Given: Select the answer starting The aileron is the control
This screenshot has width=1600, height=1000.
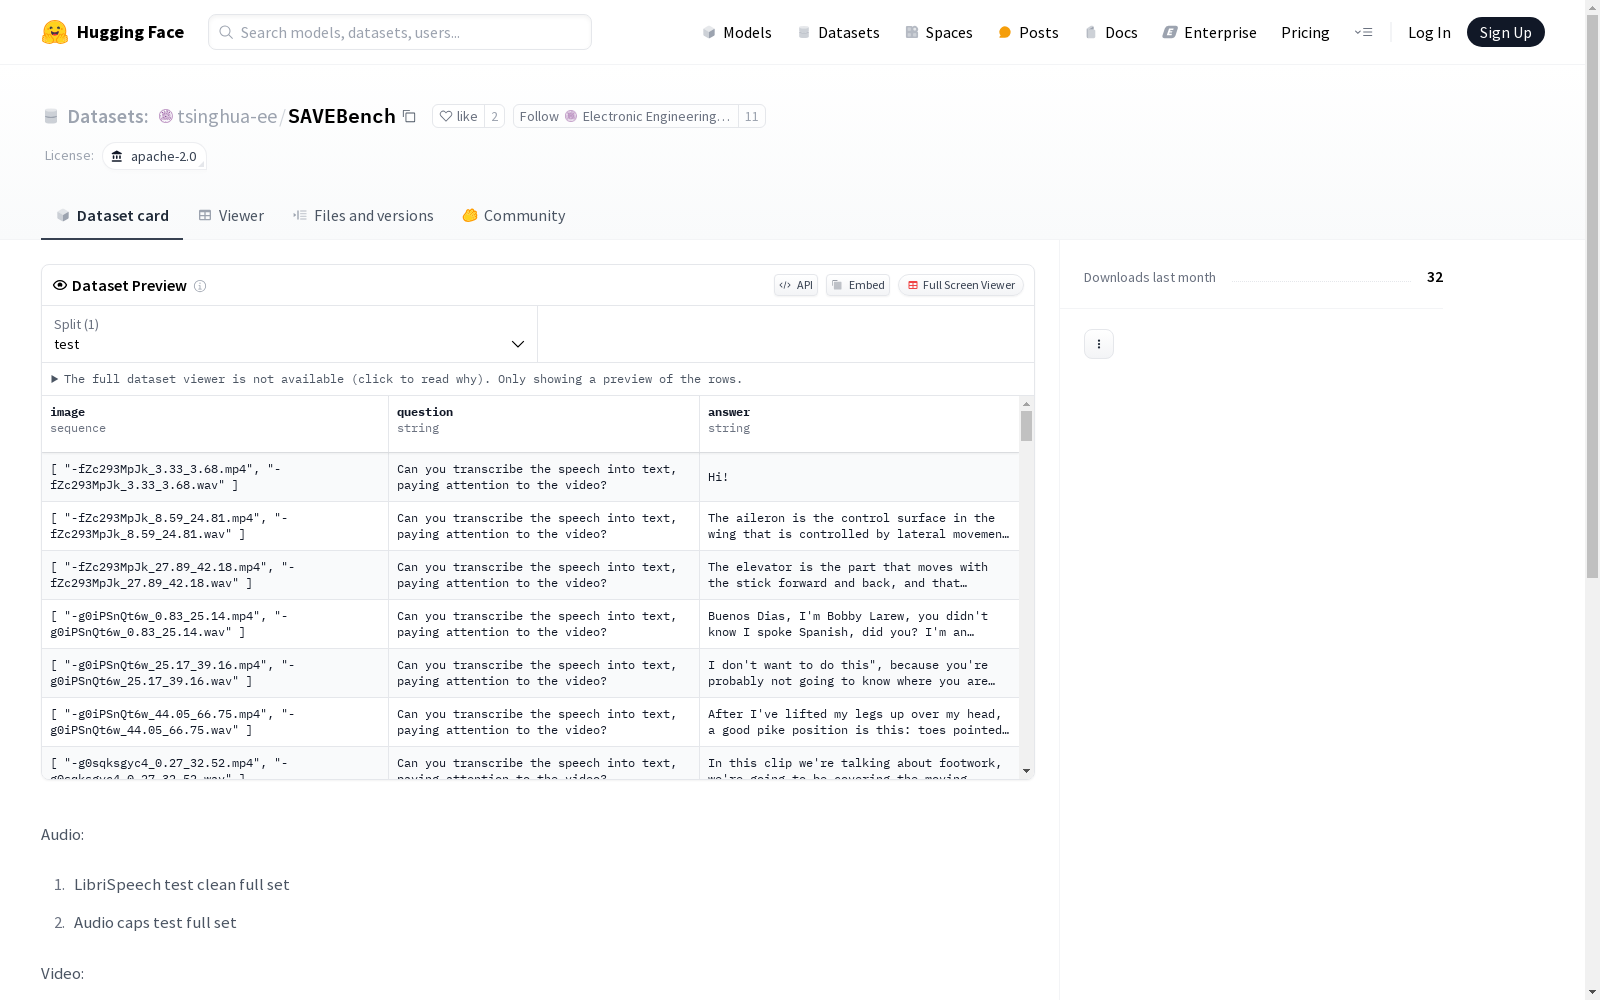Looking at the screenshot, I should click(x=859, y=527).
